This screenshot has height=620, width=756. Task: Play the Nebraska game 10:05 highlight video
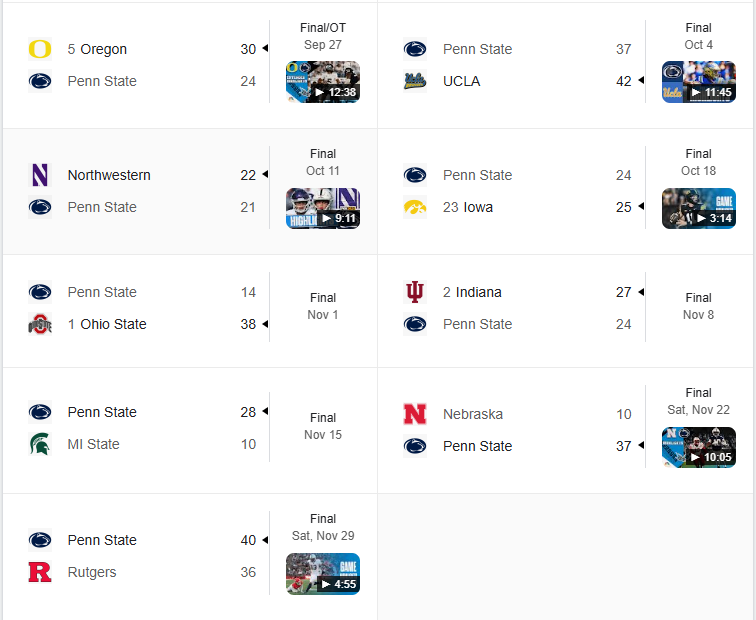tap(698, 447)
